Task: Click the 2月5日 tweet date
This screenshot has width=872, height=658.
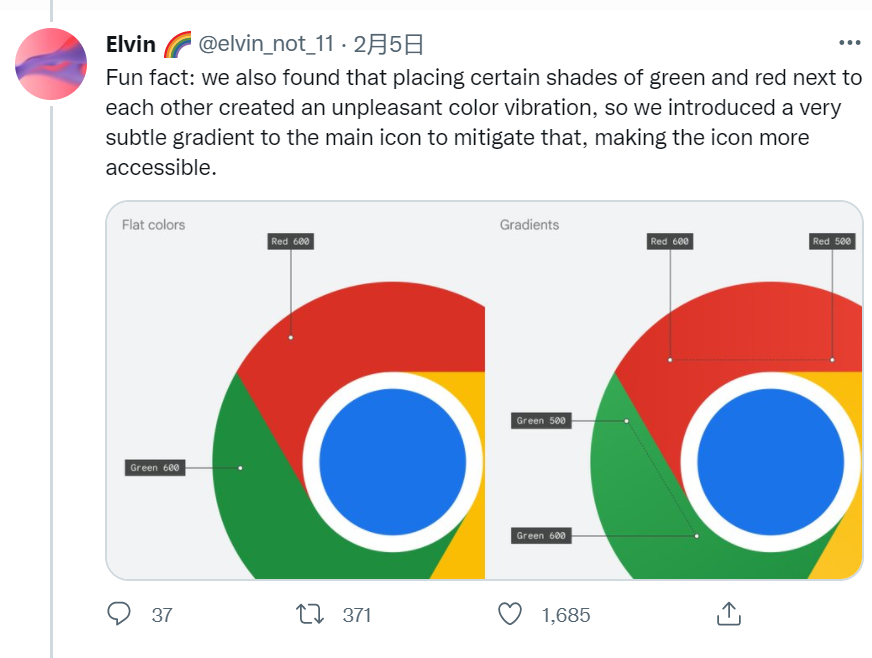Action: pos(389,44)
